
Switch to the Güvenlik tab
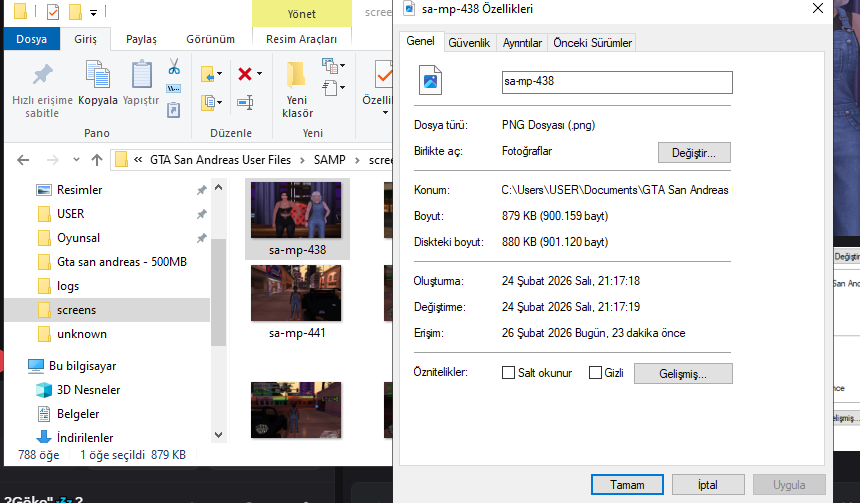469,43
